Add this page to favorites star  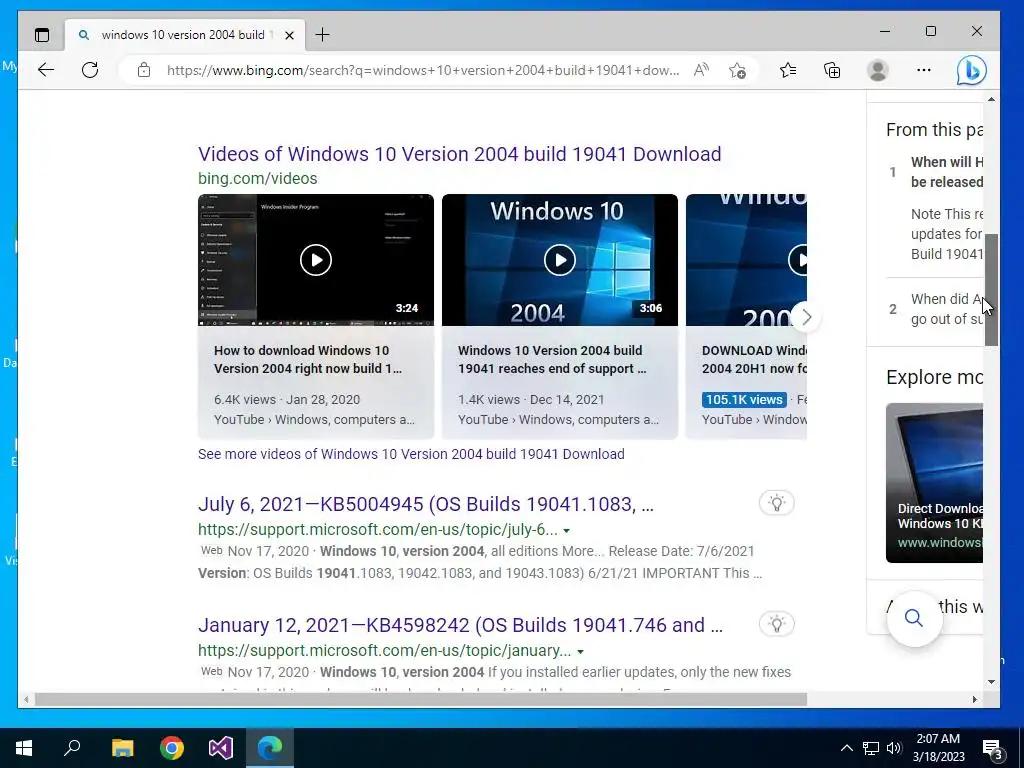[737, 70]
